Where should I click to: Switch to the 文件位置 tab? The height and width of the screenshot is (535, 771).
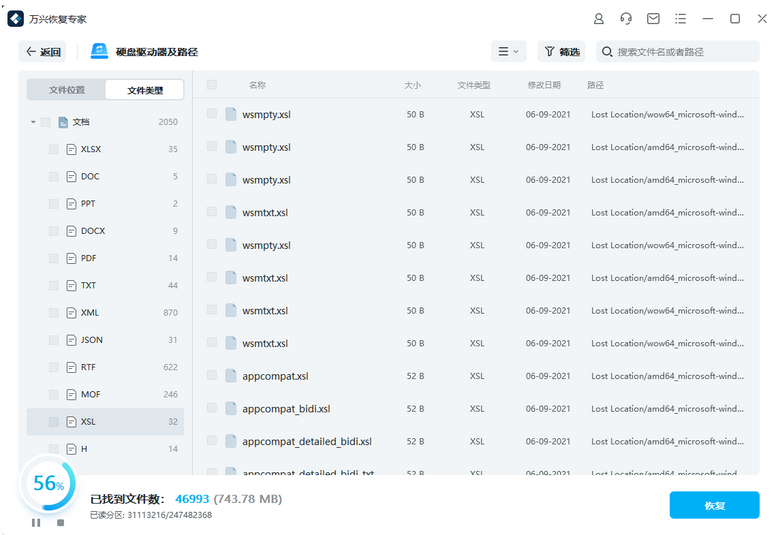(x=67, y=90)
